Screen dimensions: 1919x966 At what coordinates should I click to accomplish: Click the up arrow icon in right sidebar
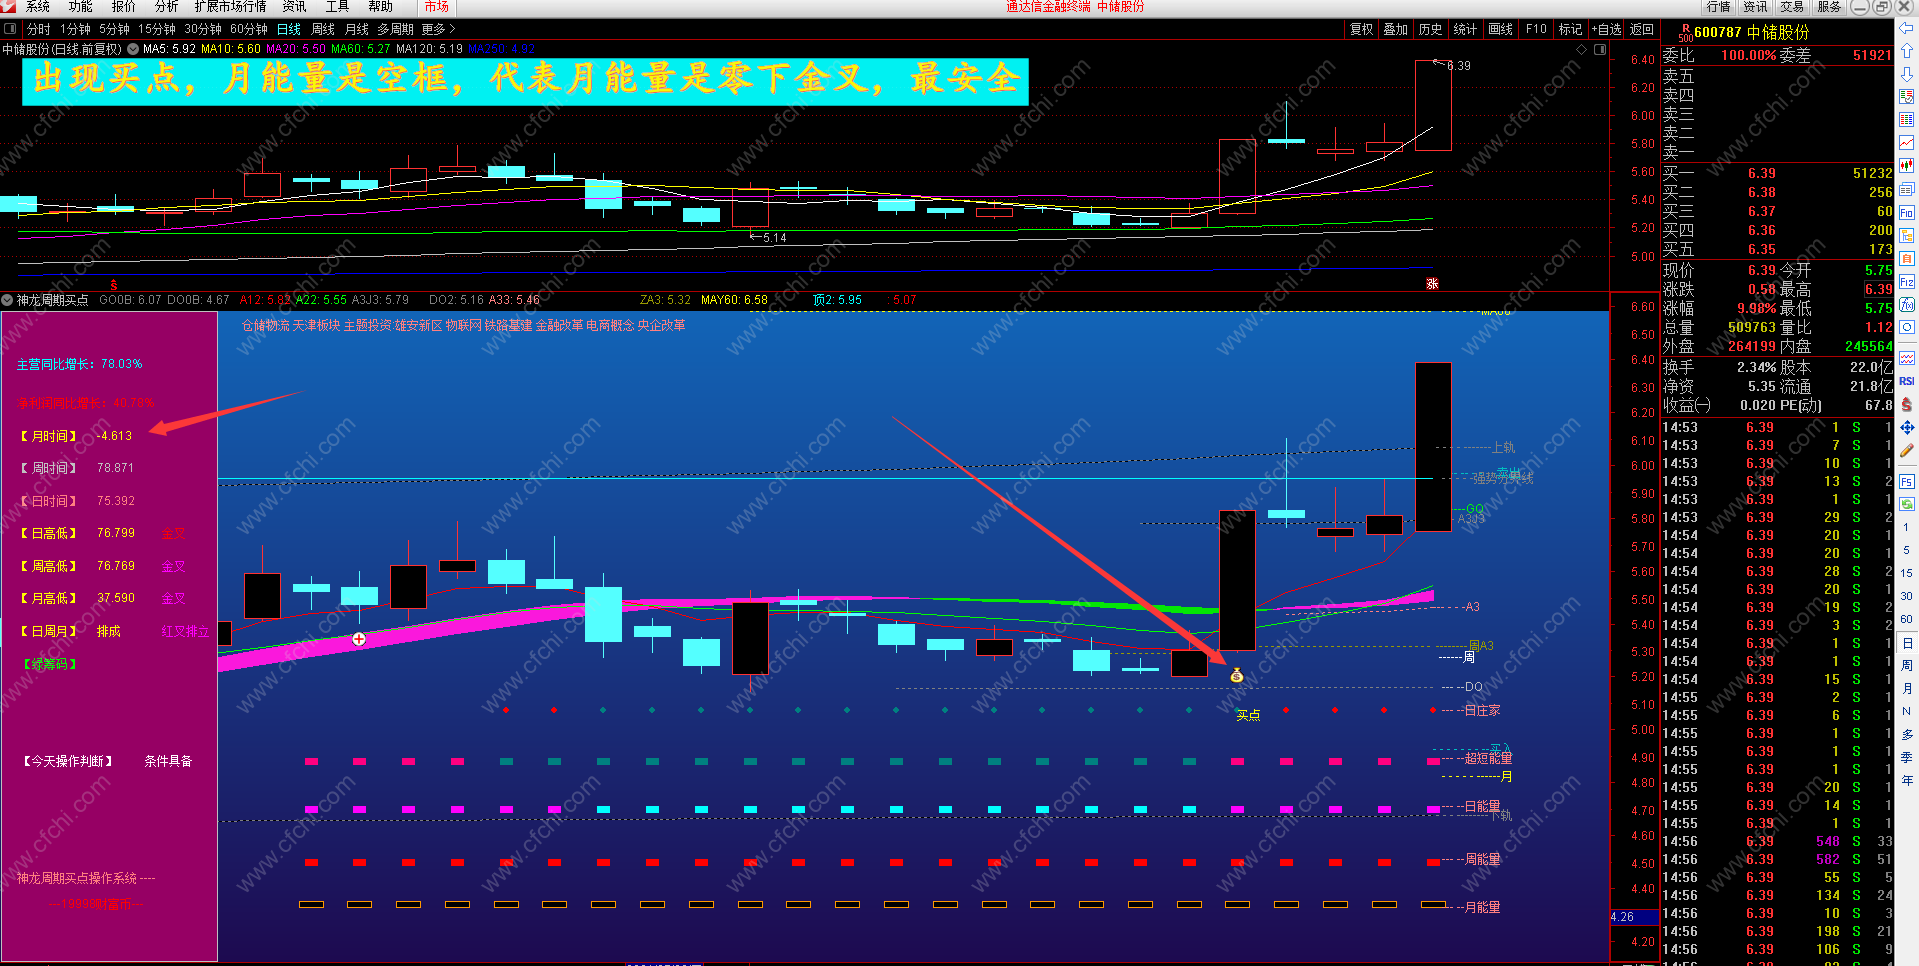(1907, 50)
